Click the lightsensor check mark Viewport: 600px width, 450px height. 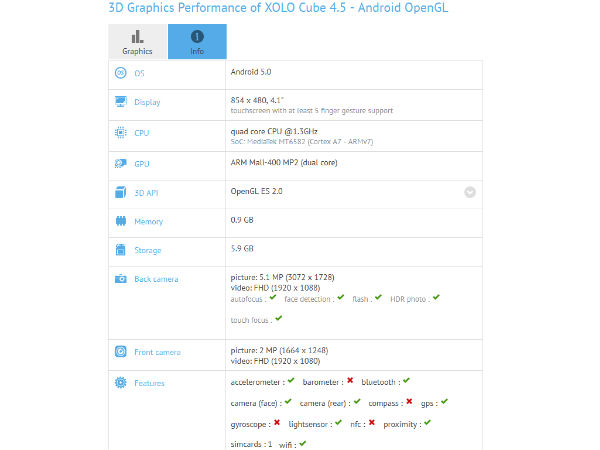coord(338,422)
